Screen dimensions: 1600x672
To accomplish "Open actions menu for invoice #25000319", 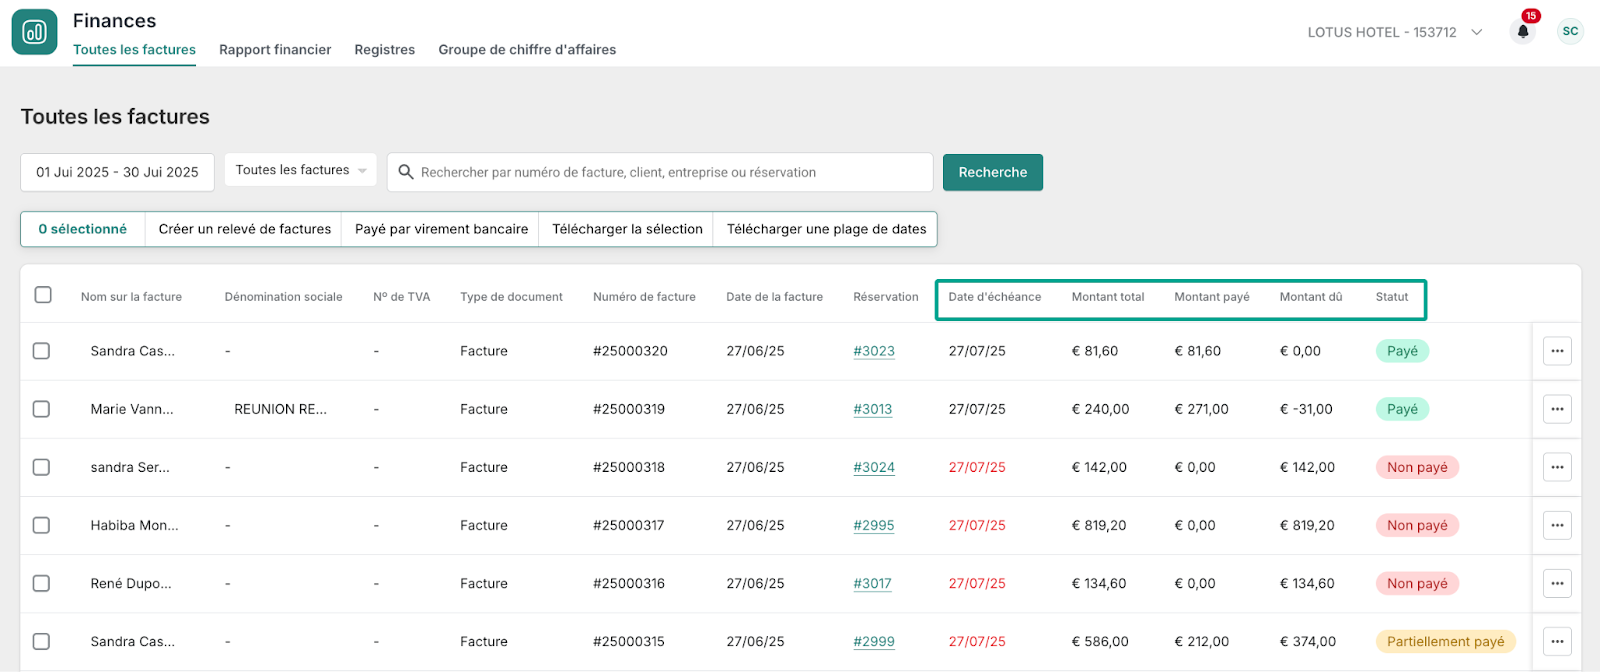I will [1557, 409].
